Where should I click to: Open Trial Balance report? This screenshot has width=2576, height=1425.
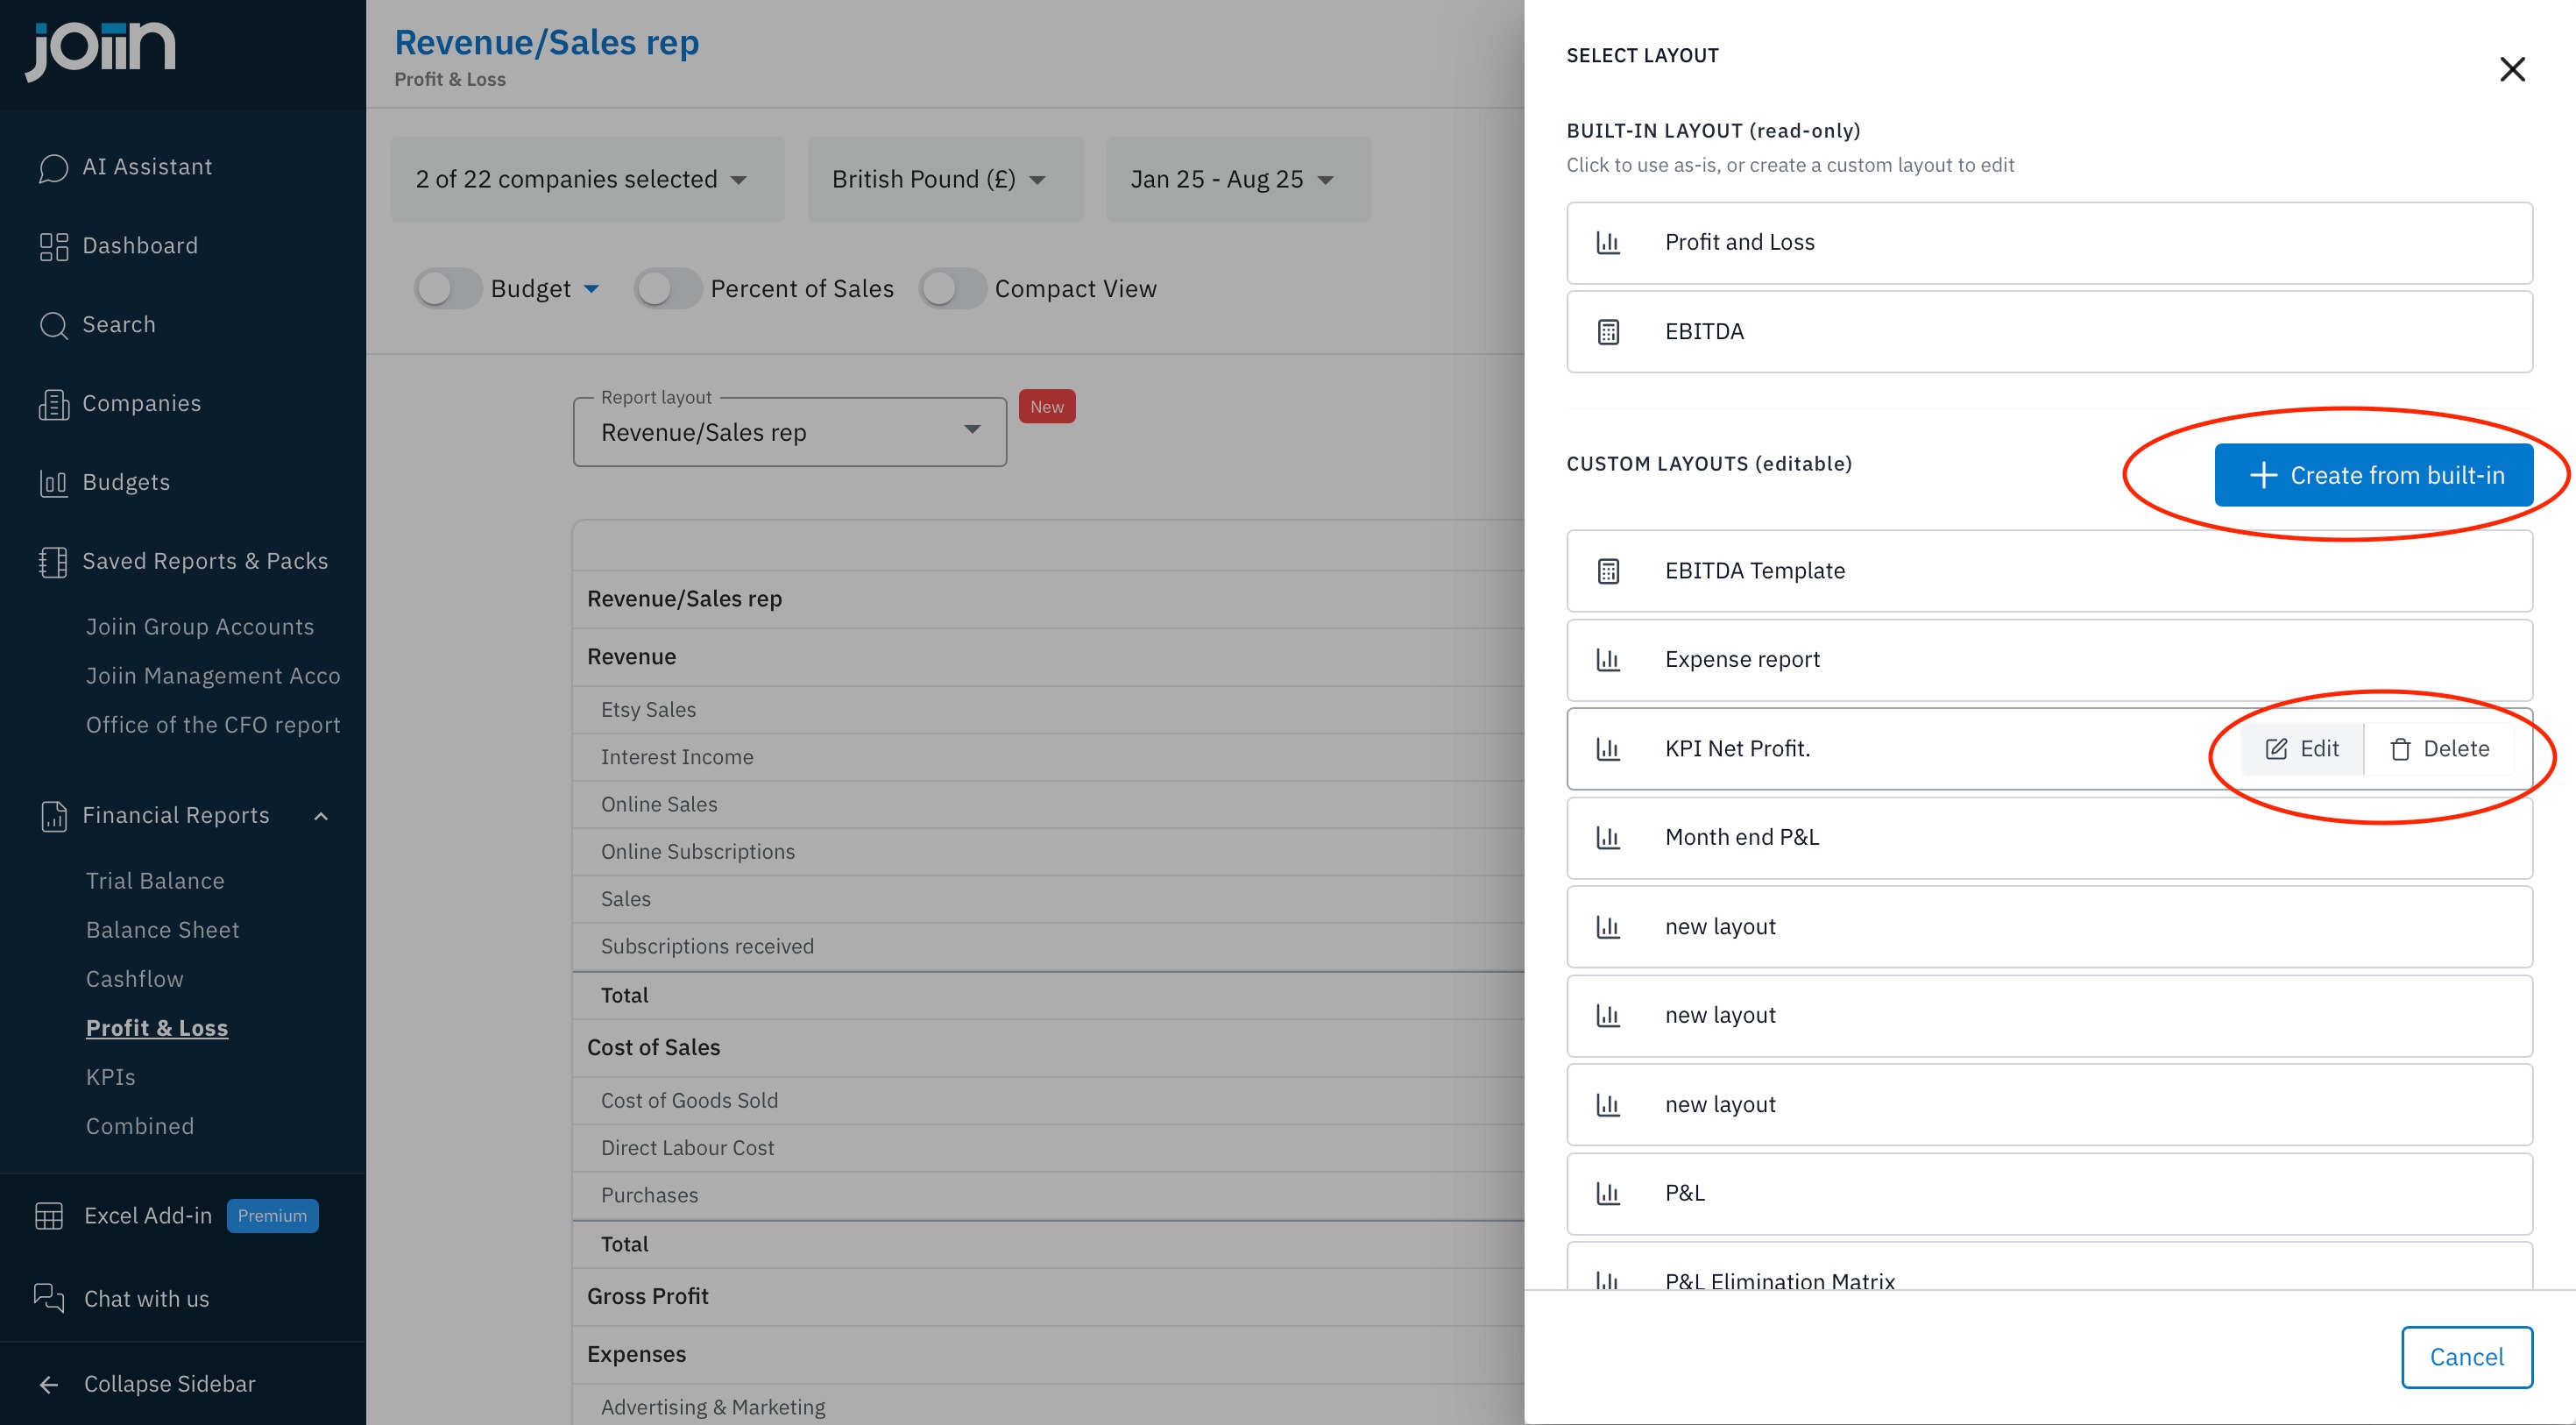click(x=155, y=881)
